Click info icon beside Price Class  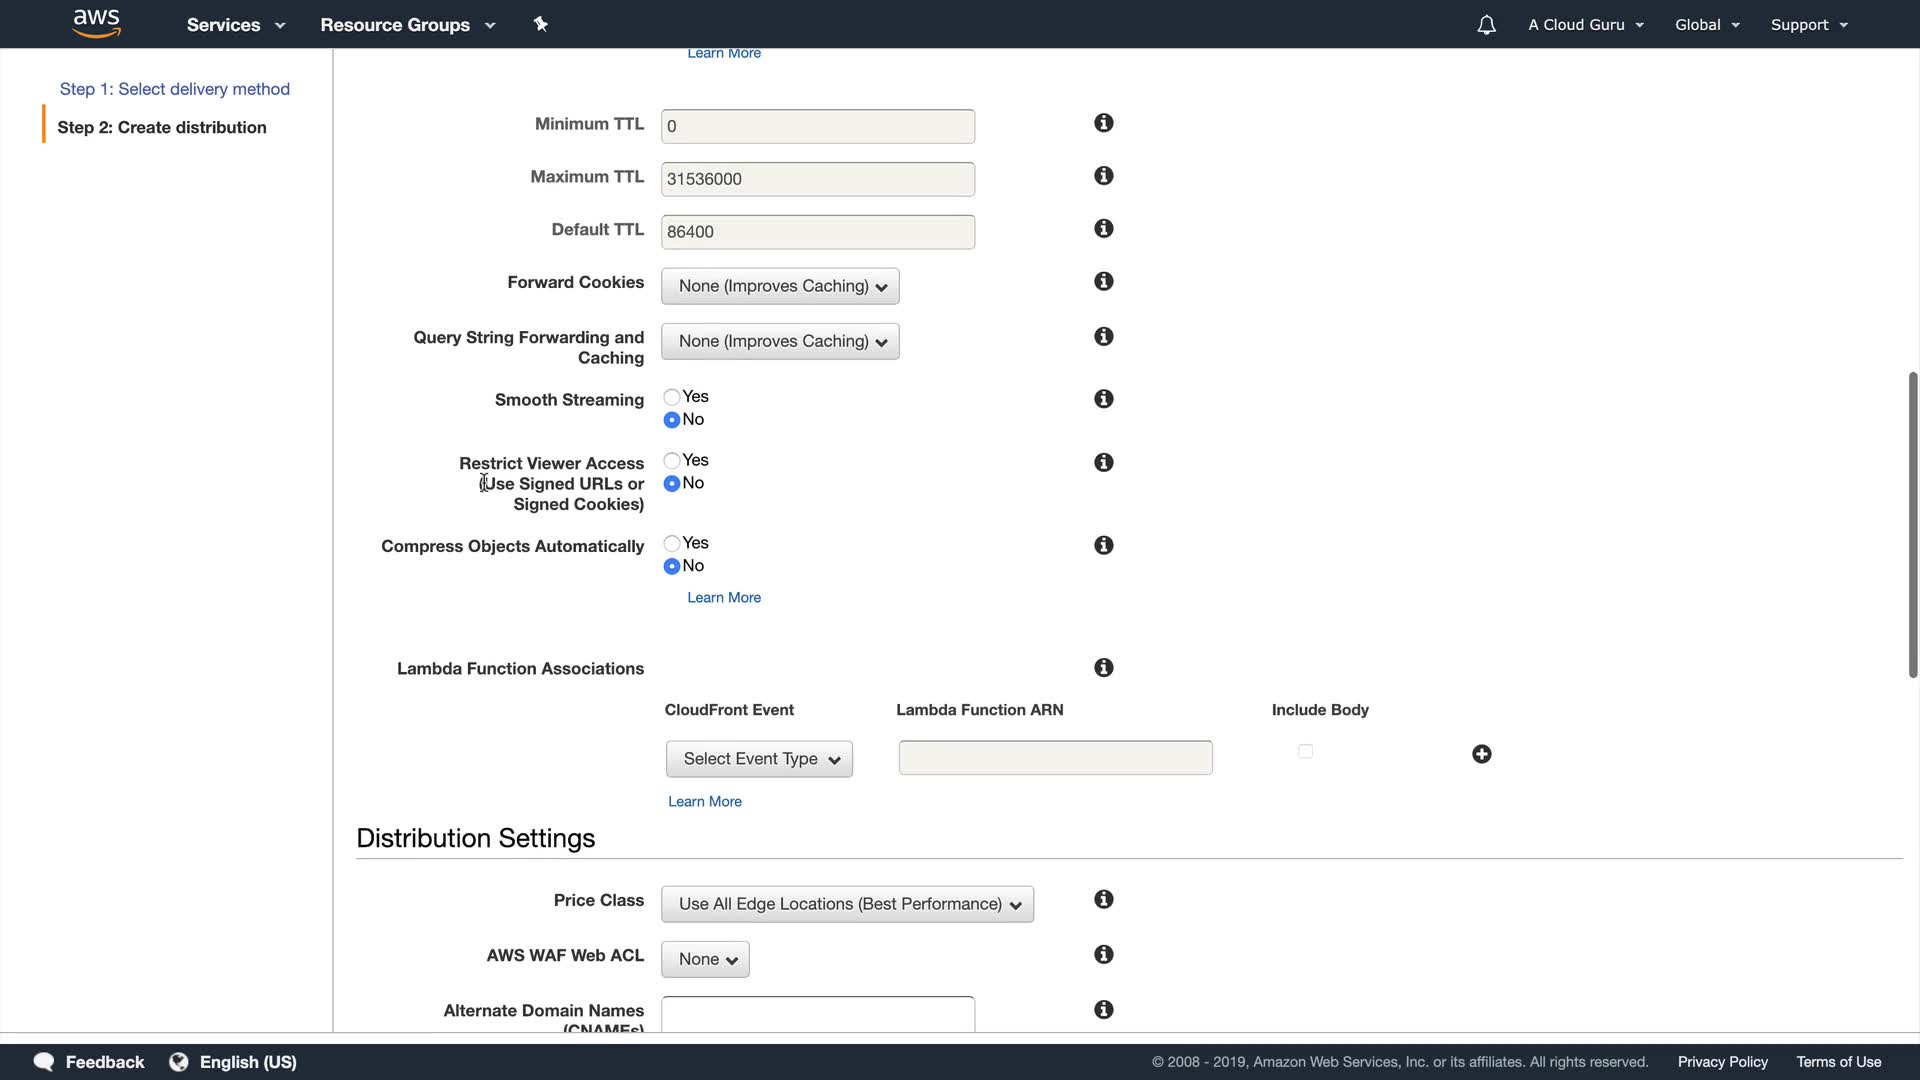pos(1103,900)
